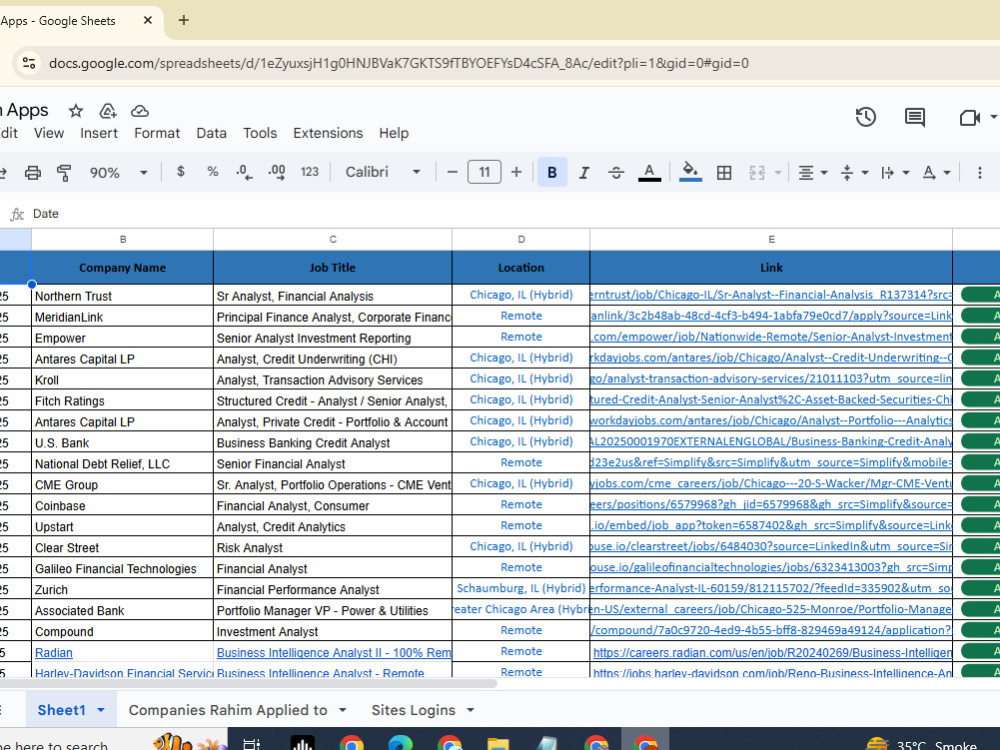Open the Insert menu

pyautogui.click(x=99, y=133)
